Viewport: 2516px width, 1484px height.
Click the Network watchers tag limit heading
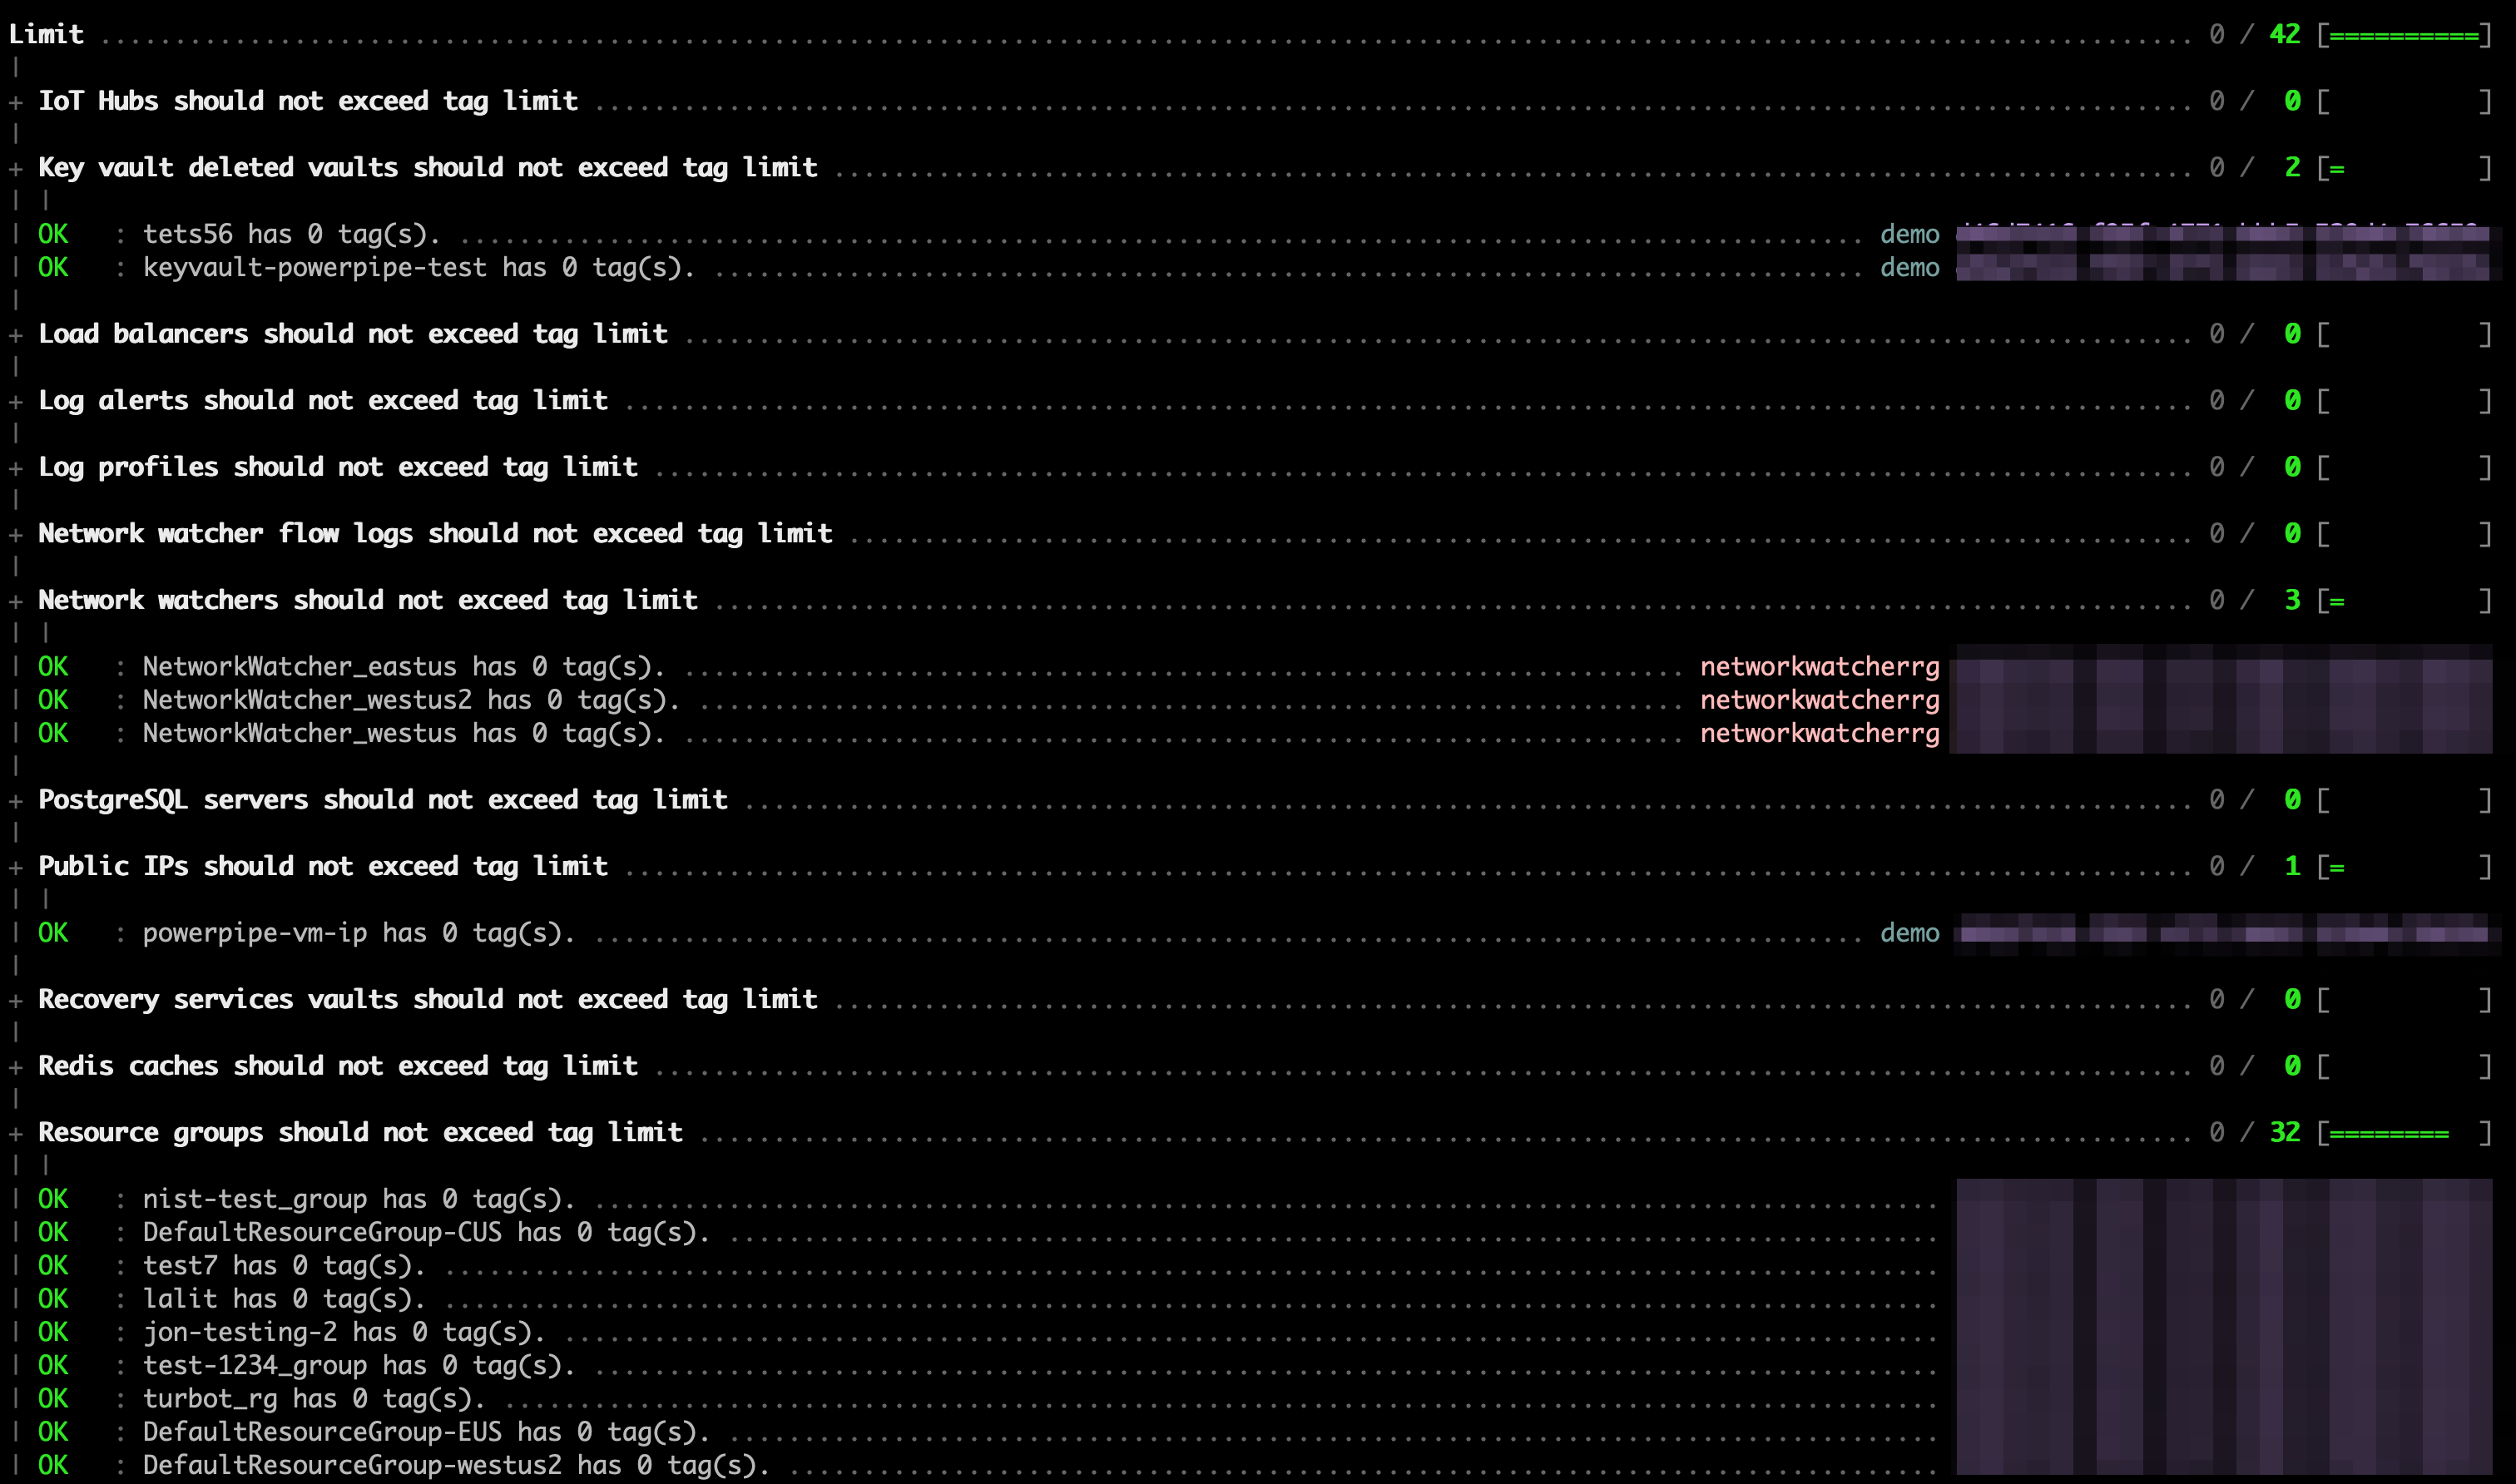pyautogui.click(x=367, y=600)
